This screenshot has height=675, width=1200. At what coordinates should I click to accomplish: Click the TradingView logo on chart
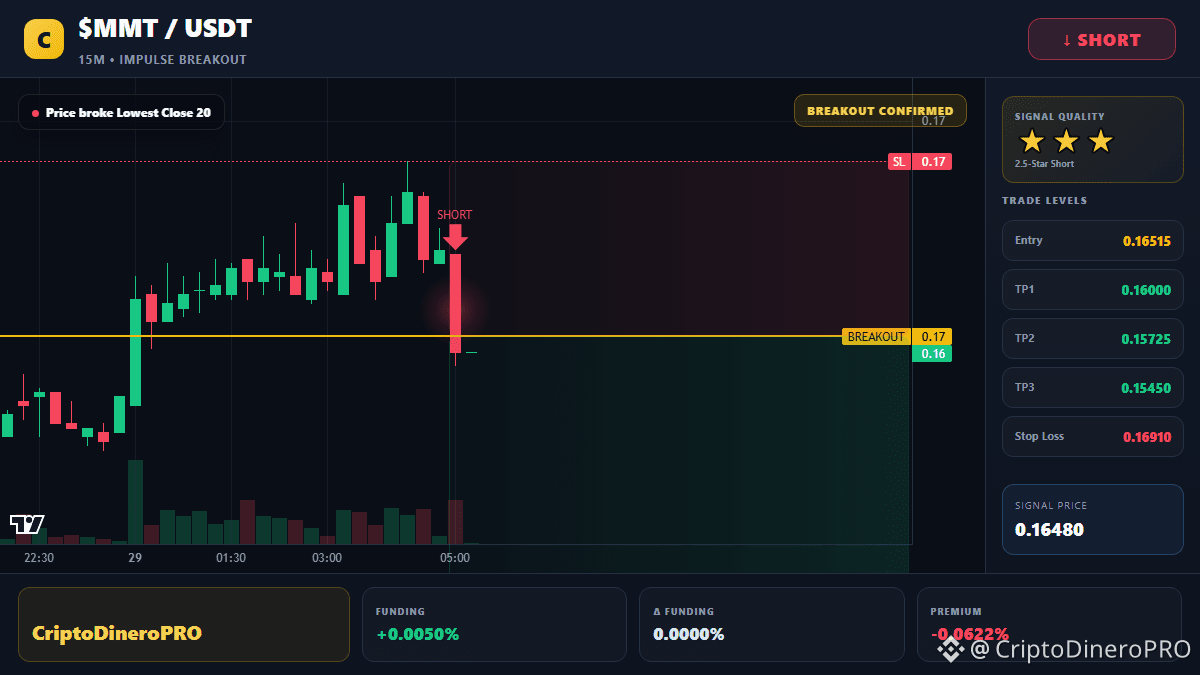(27, 524)
